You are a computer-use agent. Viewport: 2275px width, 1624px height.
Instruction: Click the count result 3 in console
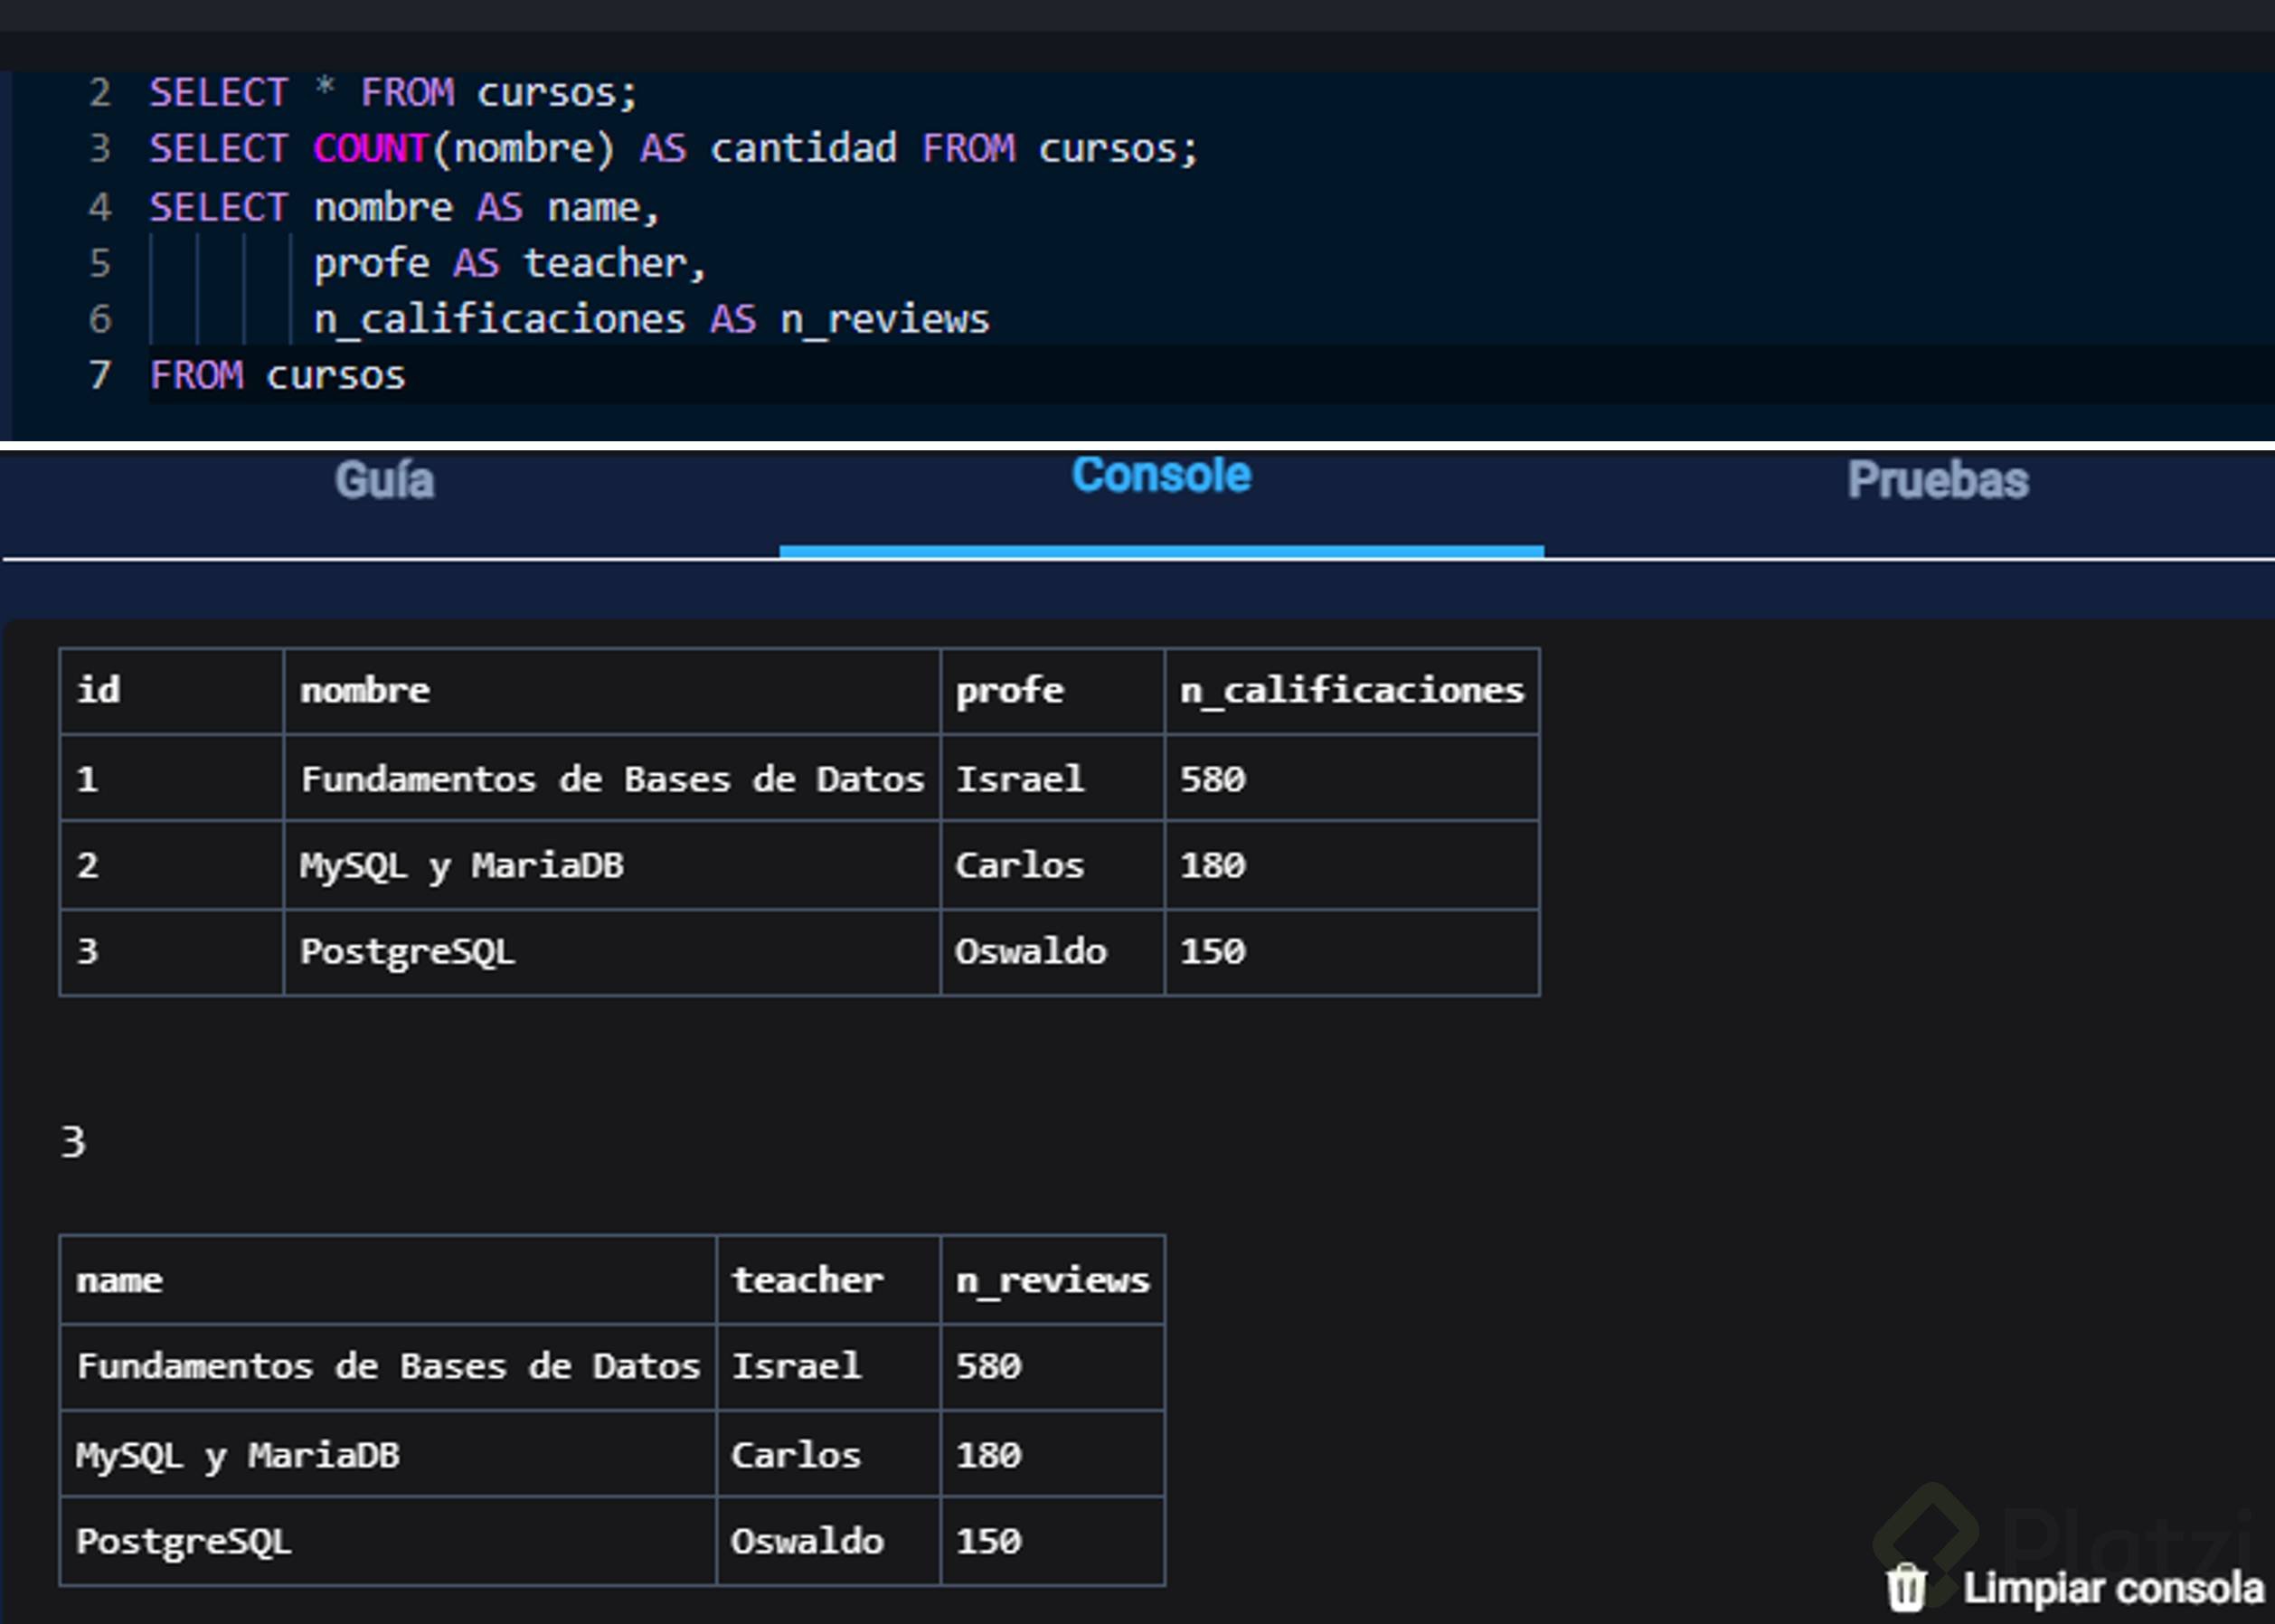coord(74,1142)
